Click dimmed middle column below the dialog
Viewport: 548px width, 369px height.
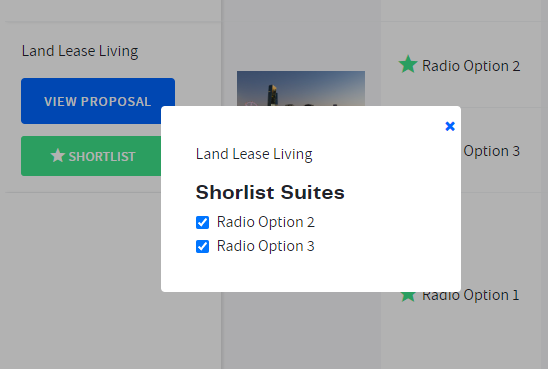point(301,330)
